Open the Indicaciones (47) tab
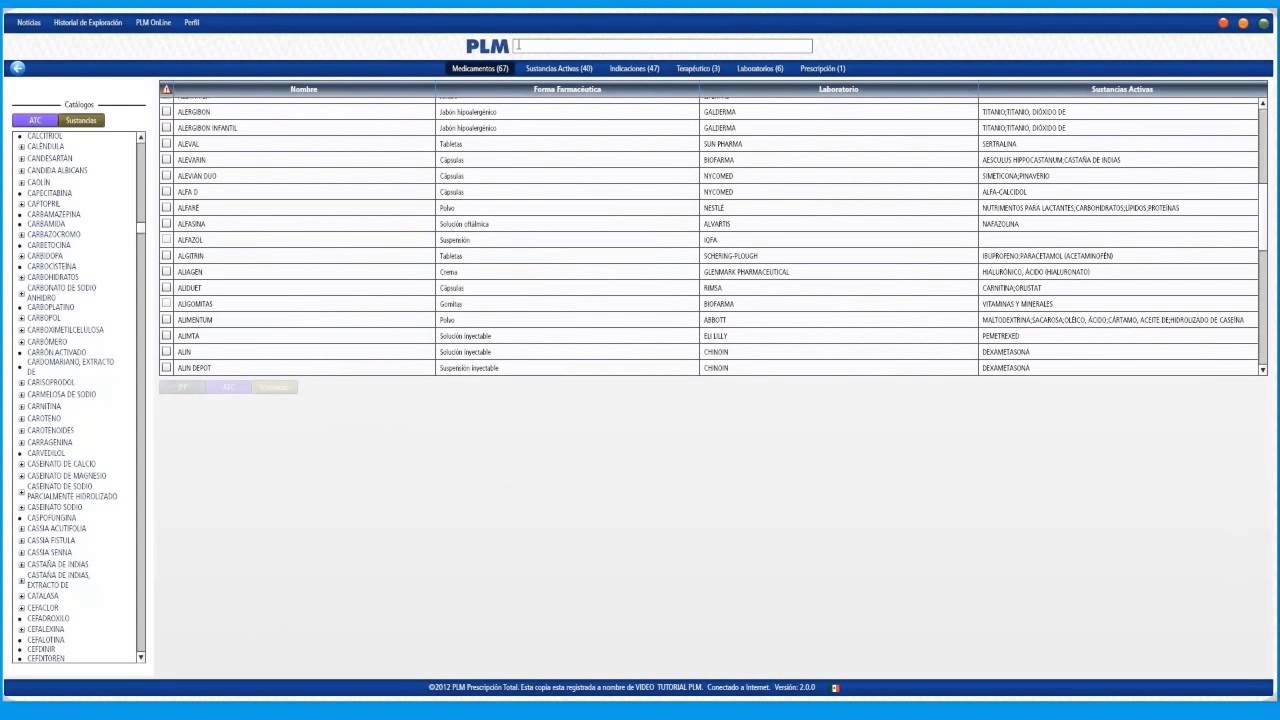Viewport: 1280px width, 720px height. (634, 69)
